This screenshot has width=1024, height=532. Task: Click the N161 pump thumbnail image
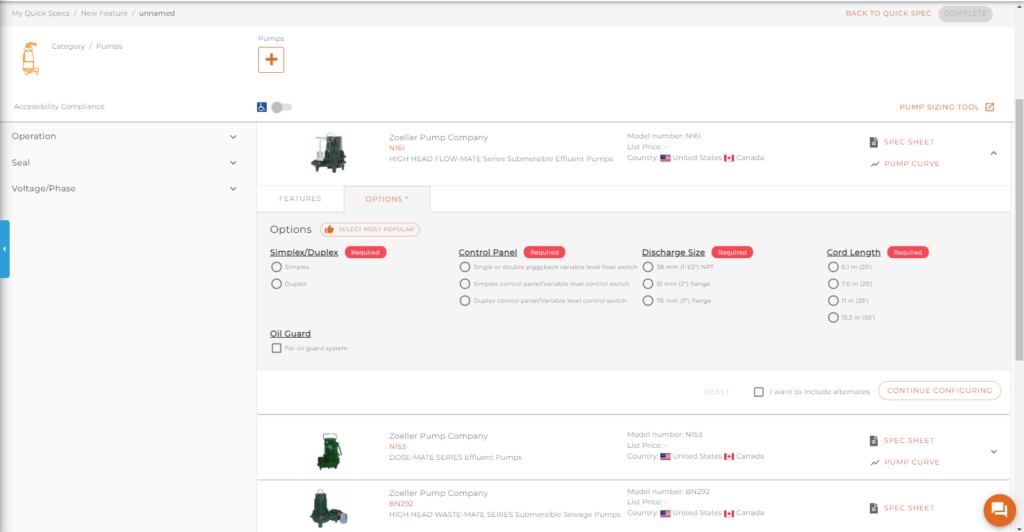[328, 153]
